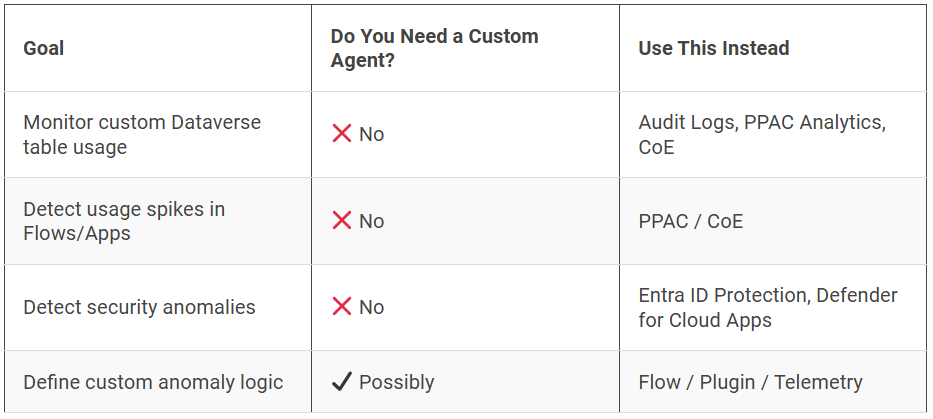The height and width of the screenshot is (419, 933).
Task: Select "Detect usage spikes in Flows/Apps" text
Action: [x=124, y=221]
